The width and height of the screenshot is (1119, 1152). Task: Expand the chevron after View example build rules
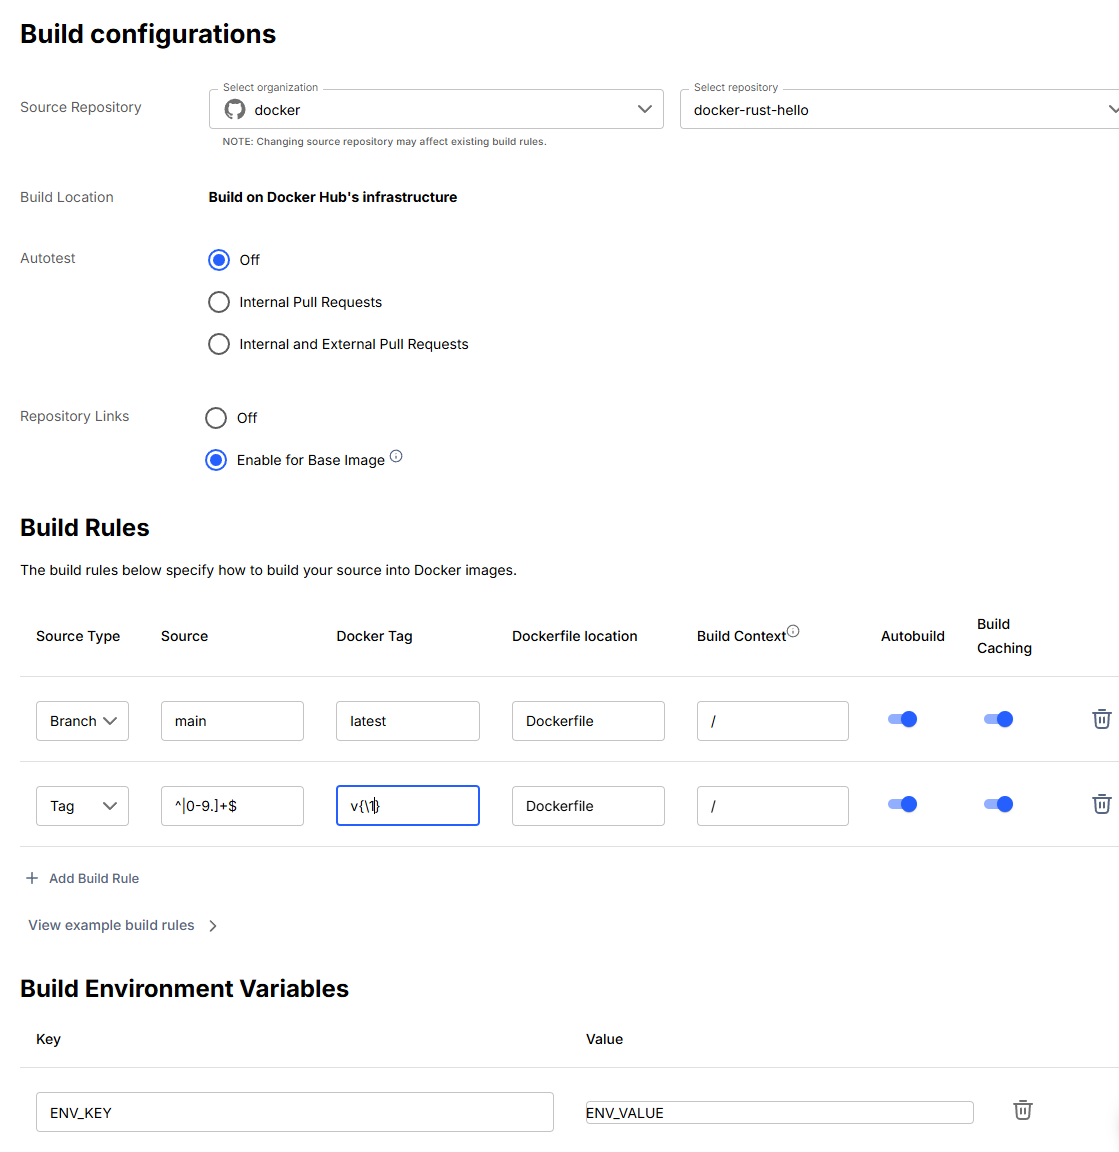click(212, 925)
